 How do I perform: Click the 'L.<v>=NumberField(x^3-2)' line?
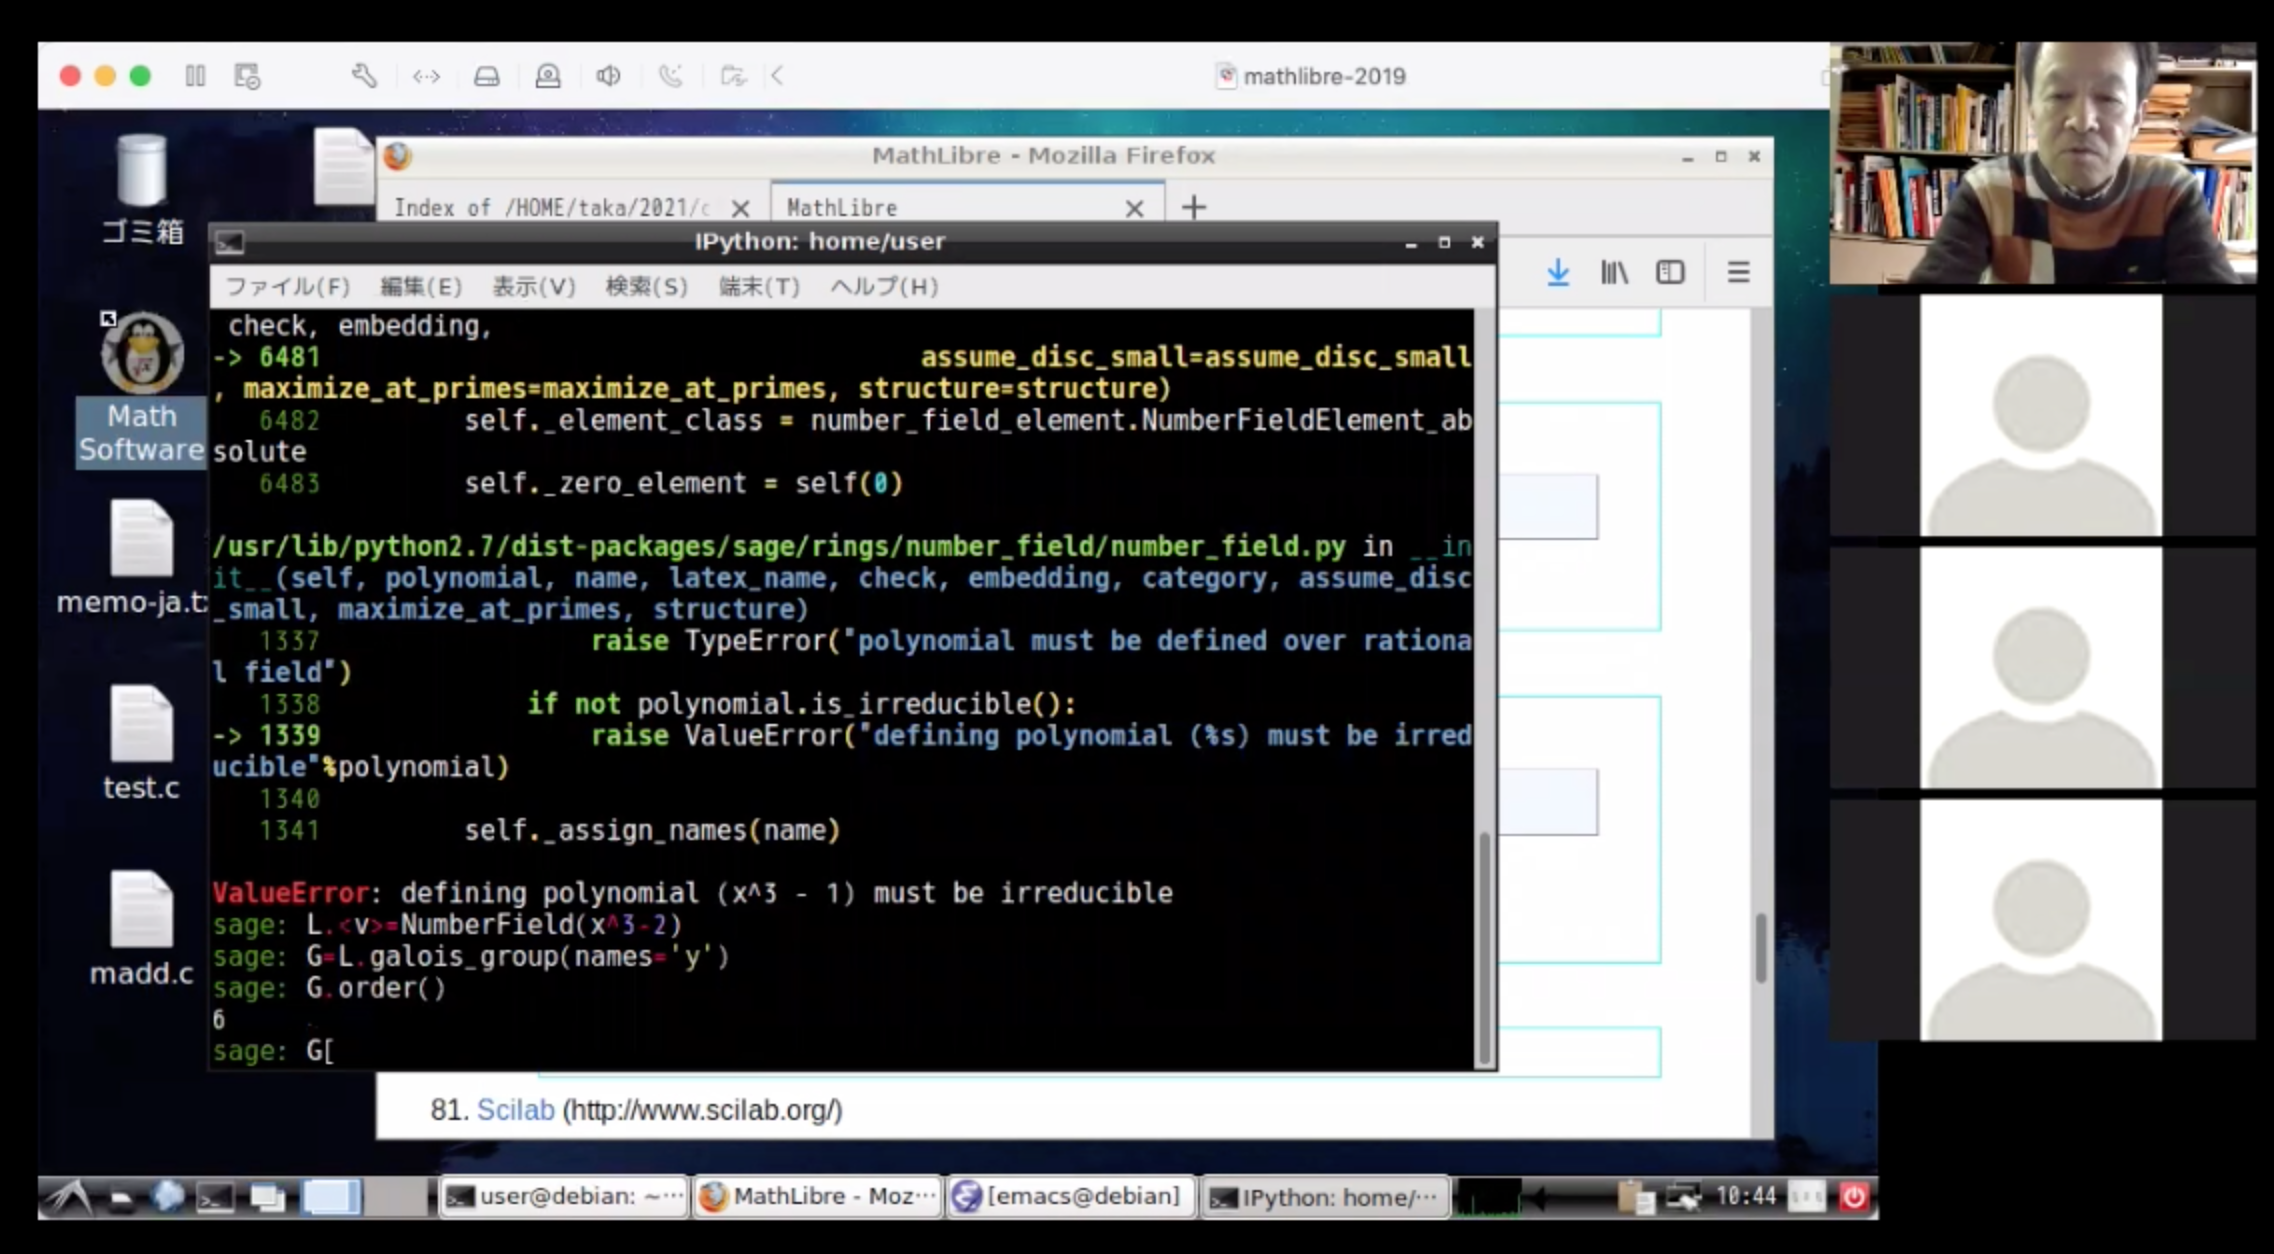(x=494, y=924)
